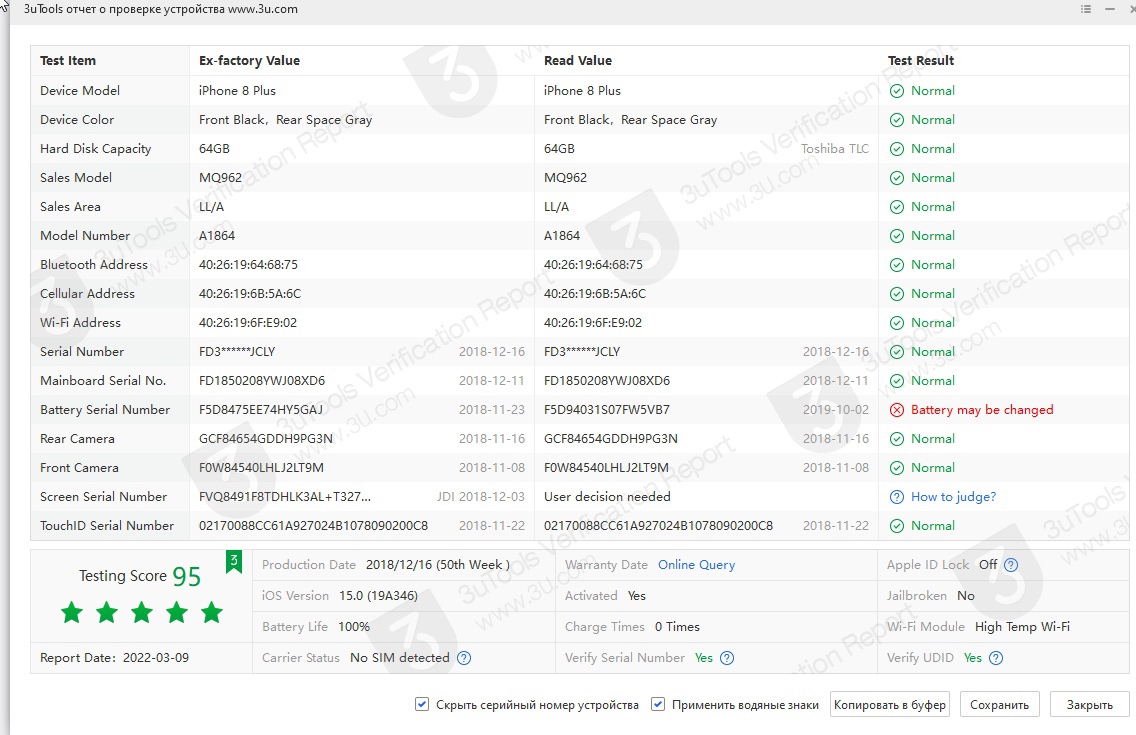Open the Online Query warranty link
This screenshot has height=735, width=1136.
point(696,565)
